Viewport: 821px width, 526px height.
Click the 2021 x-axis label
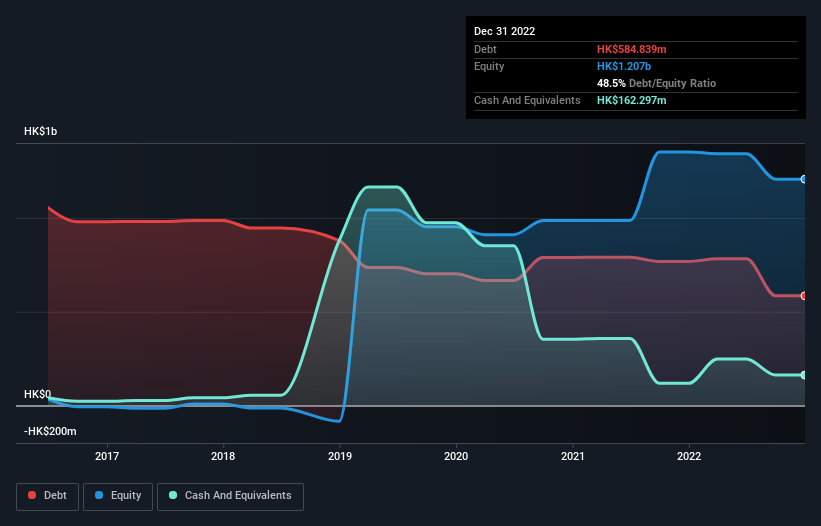click(573, 456)
